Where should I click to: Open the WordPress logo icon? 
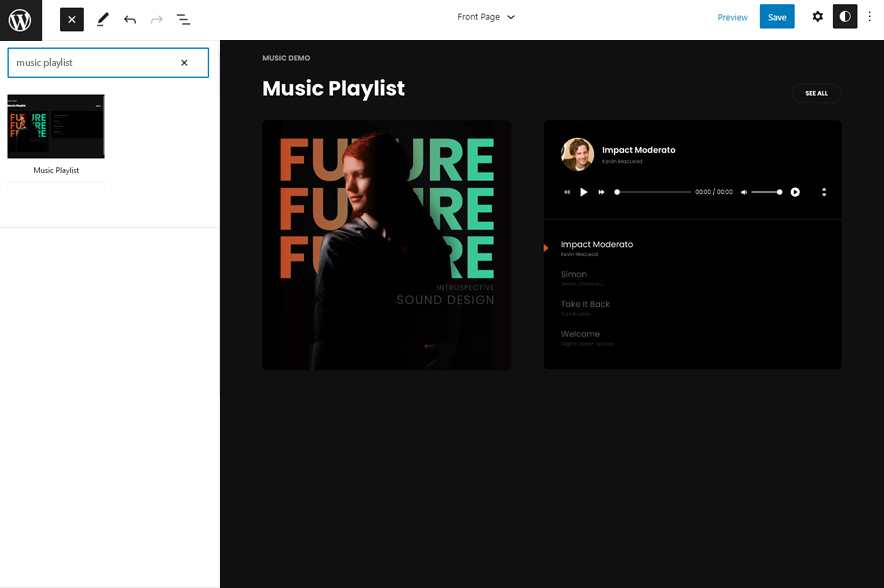19,19
